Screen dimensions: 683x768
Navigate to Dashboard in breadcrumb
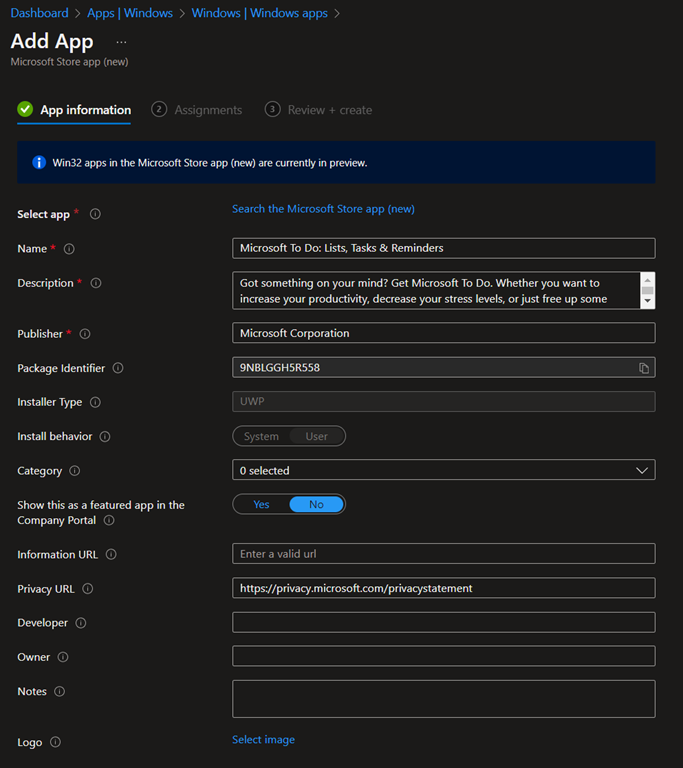click(x=39, y=13)
